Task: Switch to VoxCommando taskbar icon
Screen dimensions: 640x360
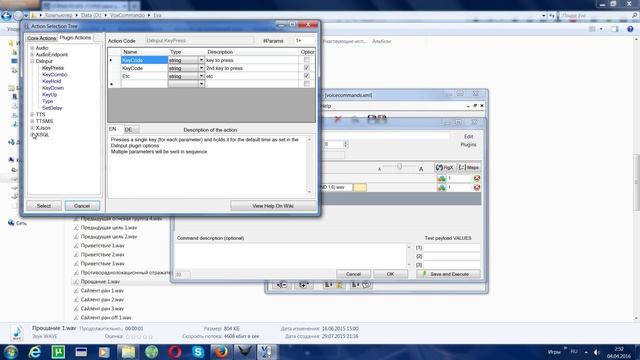Action: click(267, 352)
